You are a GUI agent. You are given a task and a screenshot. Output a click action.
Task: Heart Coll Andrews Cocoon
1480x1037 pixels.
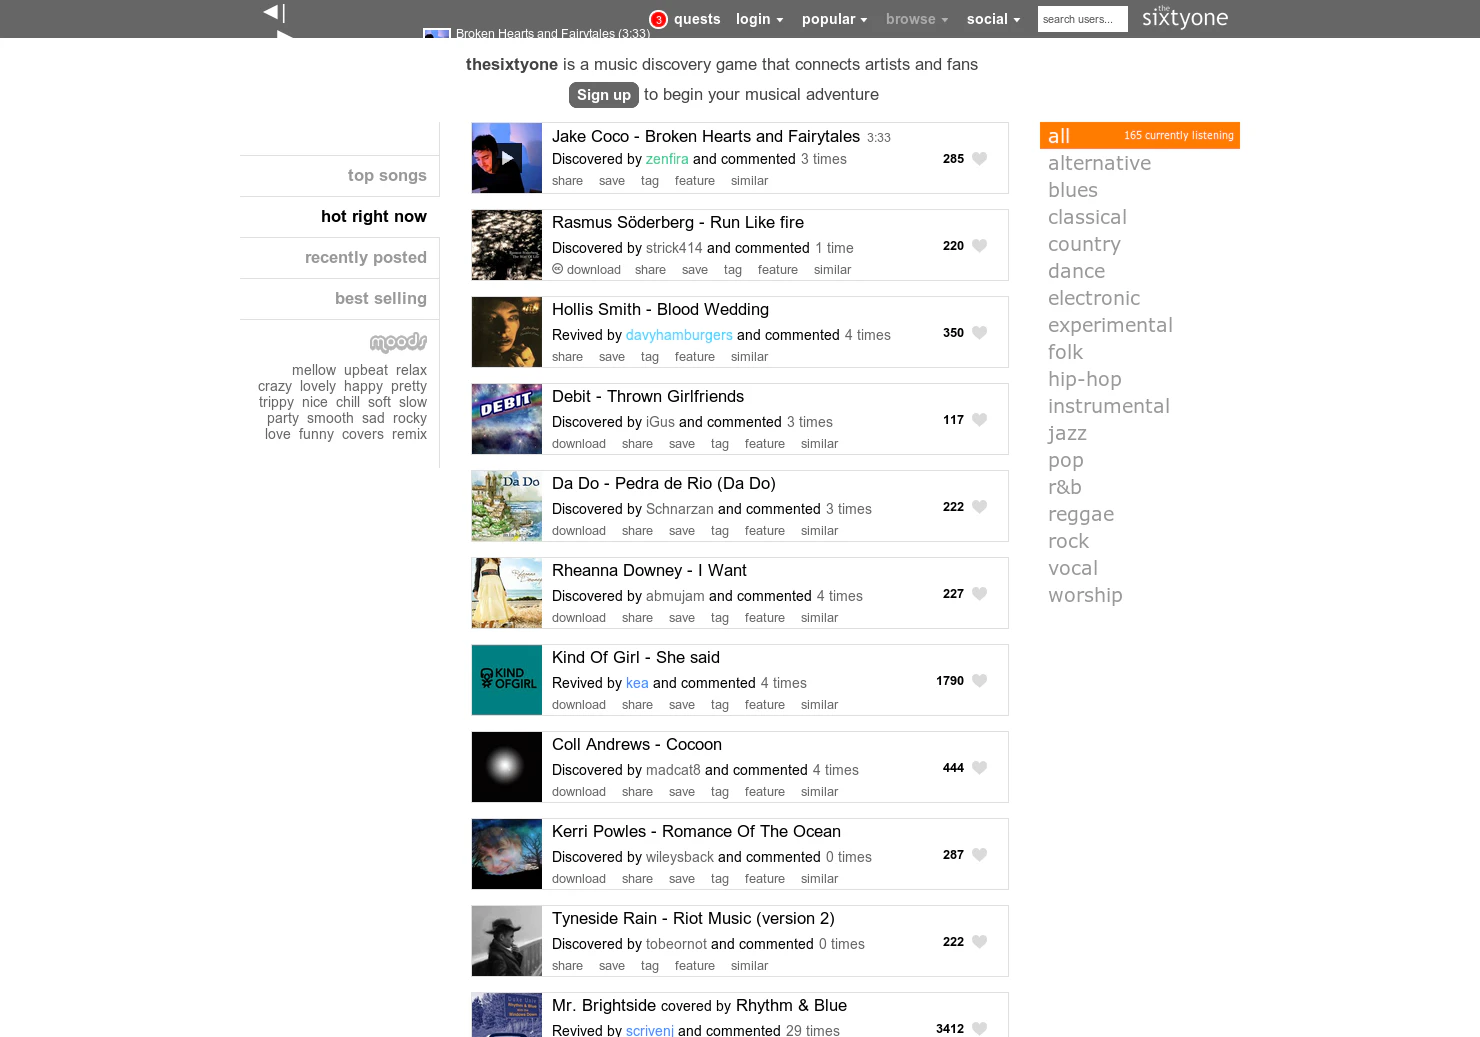coord(980,767)
